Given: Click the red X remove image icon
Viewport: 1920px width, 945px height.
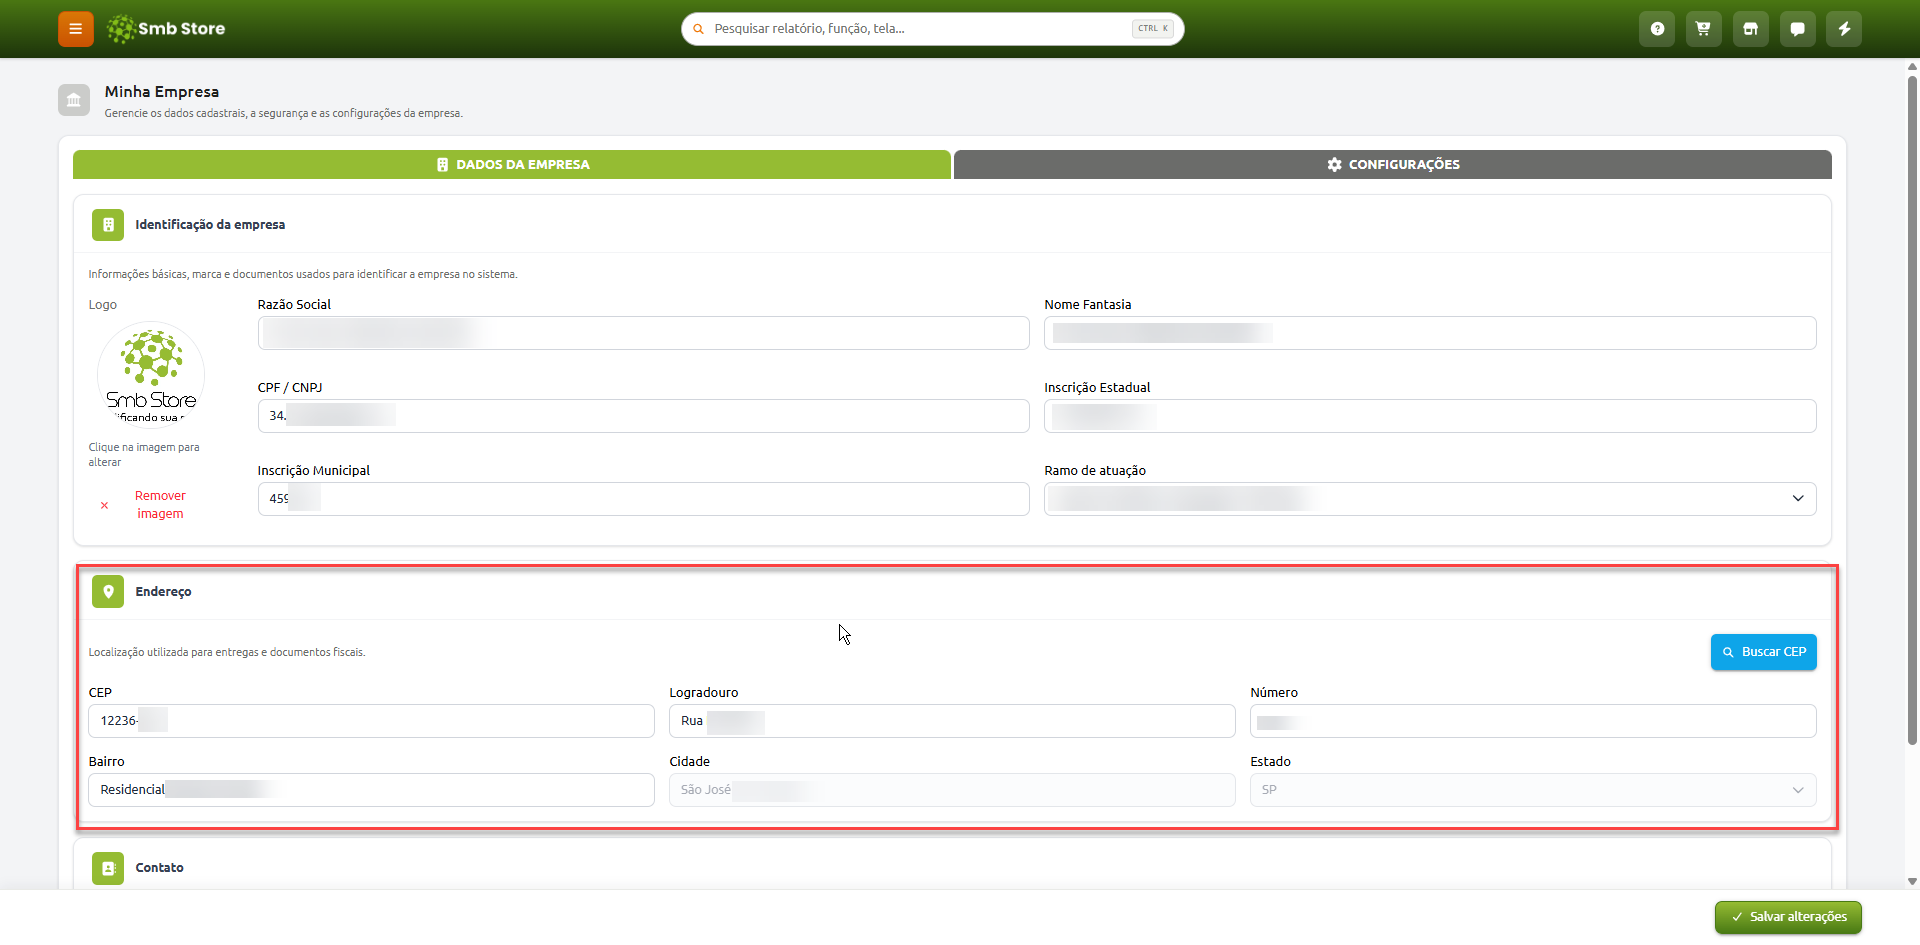Looking at the screenshot, I should click(104, 505).
